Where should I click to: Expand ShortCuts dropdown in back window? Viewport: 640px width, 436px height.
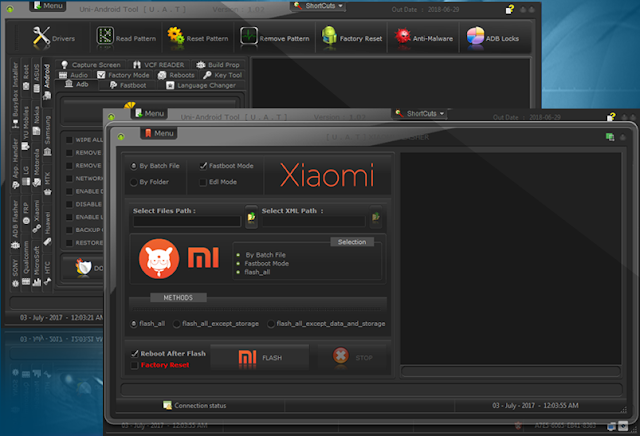[318, 6]
